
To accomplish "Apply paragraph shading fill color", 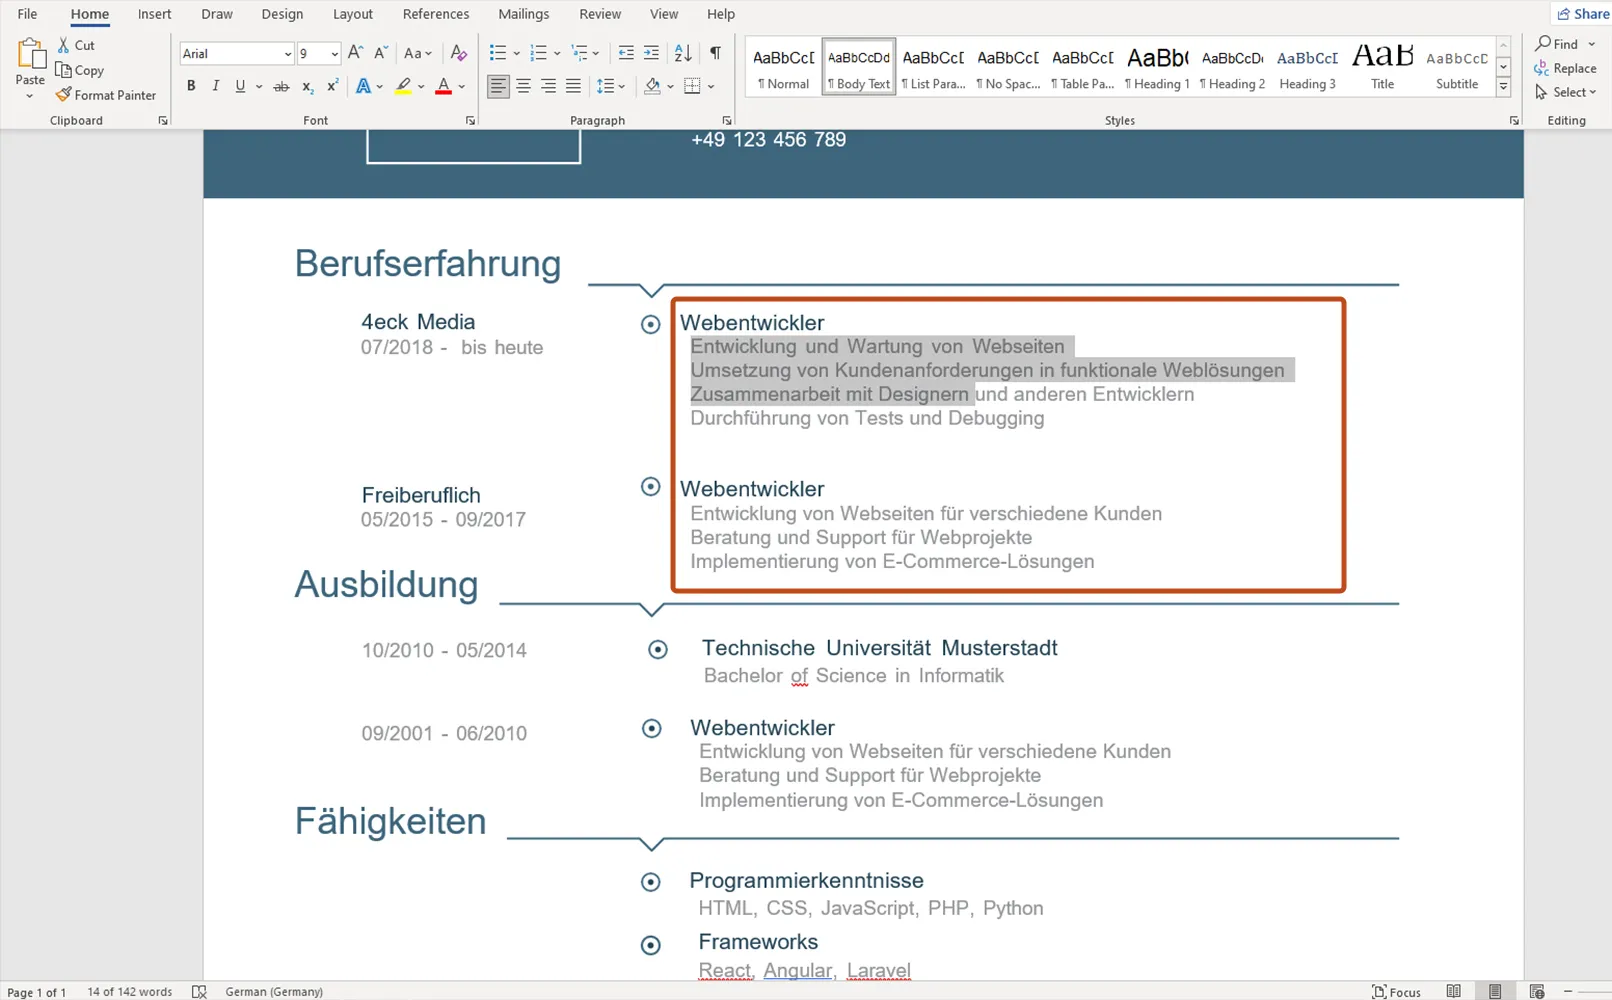I will [652, 86].
